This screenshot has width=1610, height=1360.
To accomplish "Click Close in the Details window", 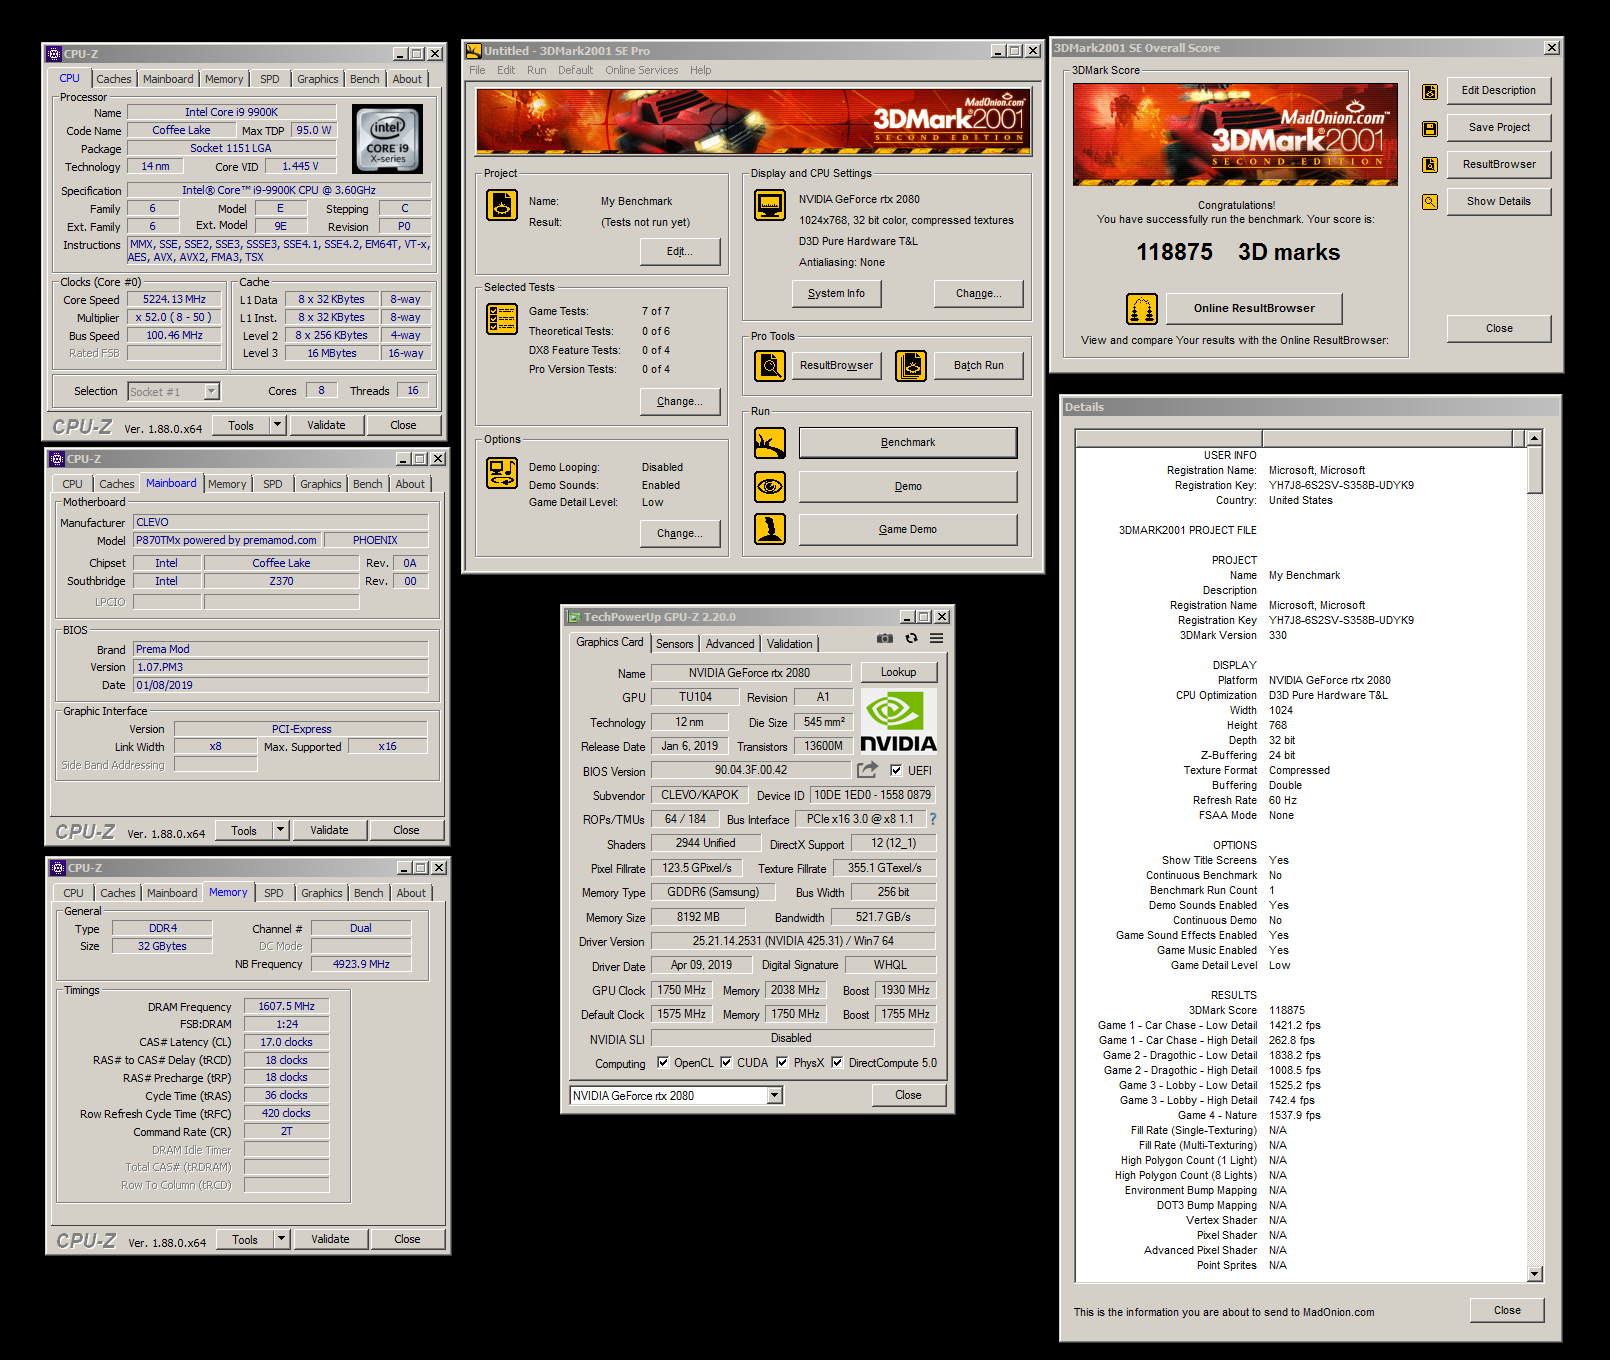I will 1507,1311.
